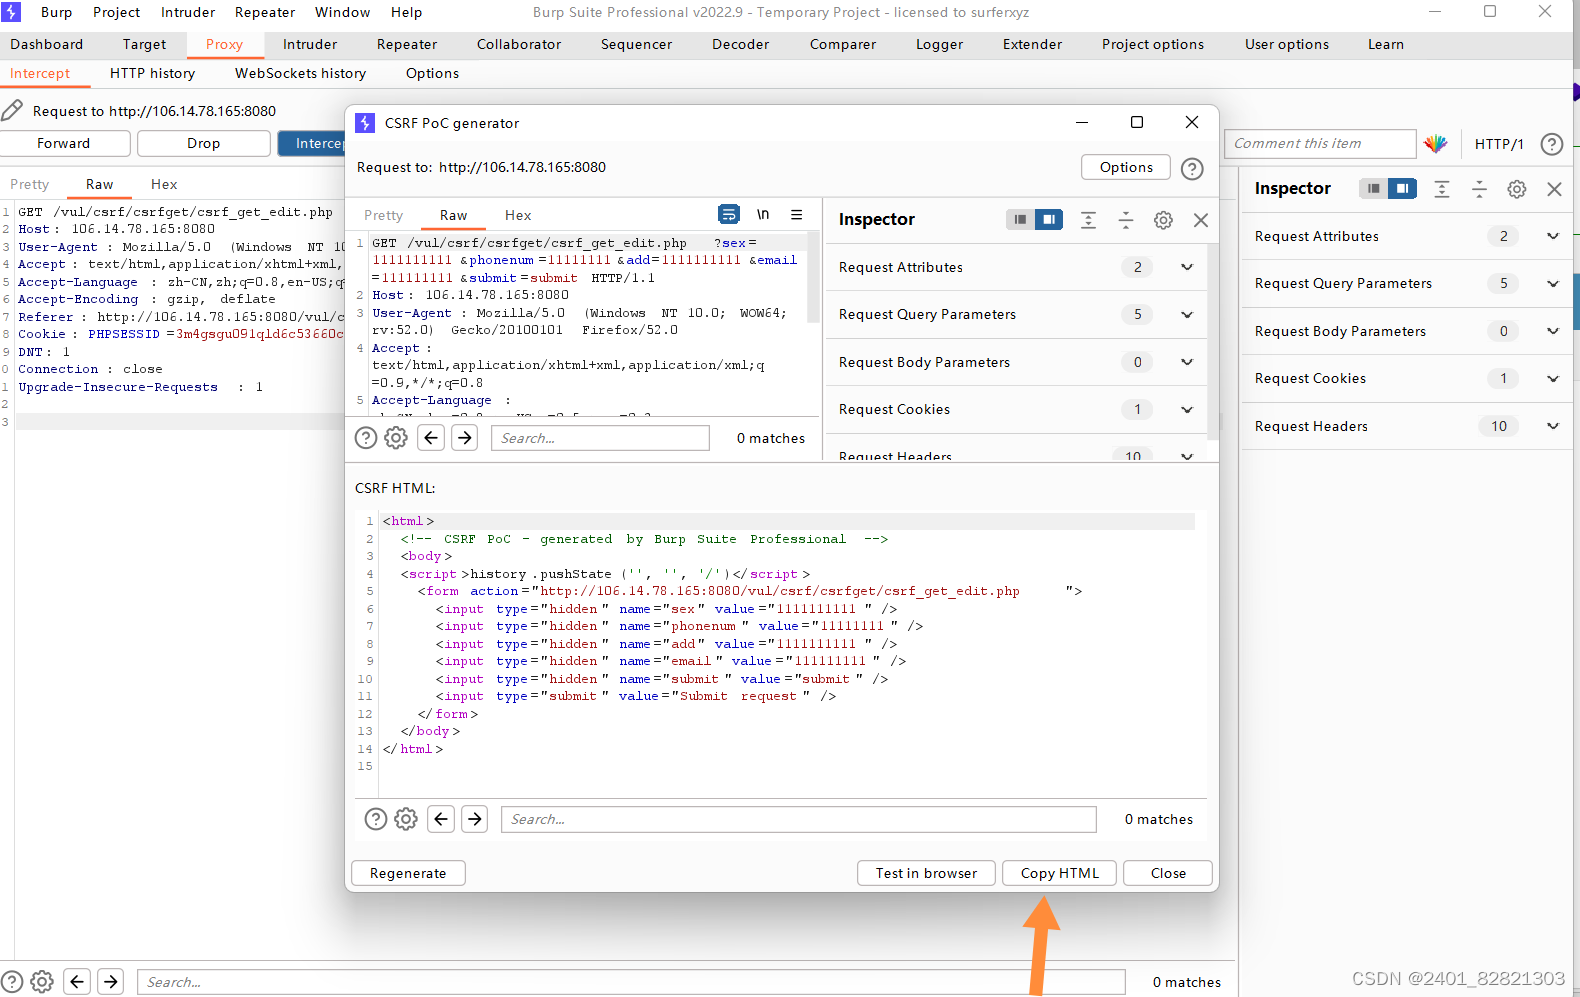Focus the CSRF HTML search field
The image size is (1580, 997).
coord(799,819)
